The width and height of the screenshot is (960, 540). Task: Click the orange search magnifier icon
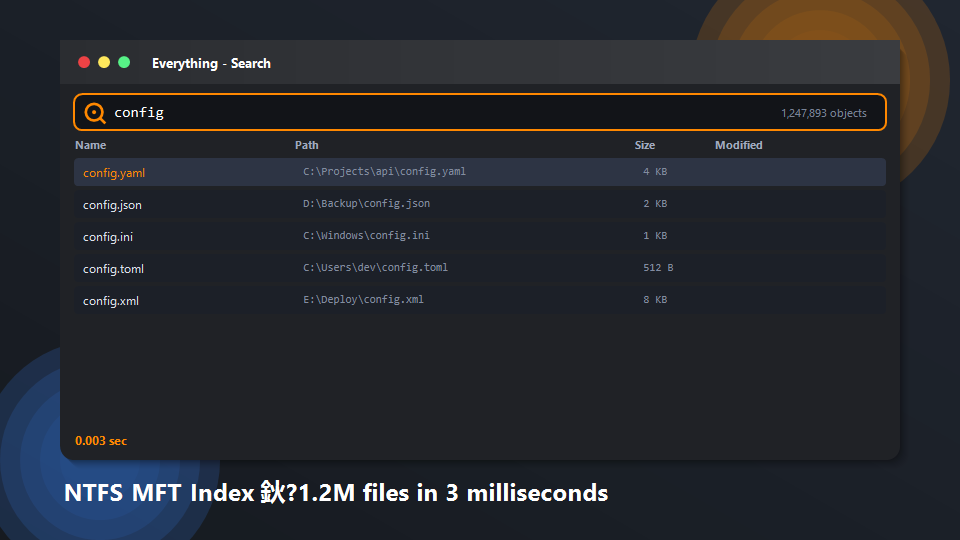coord(95,113)
